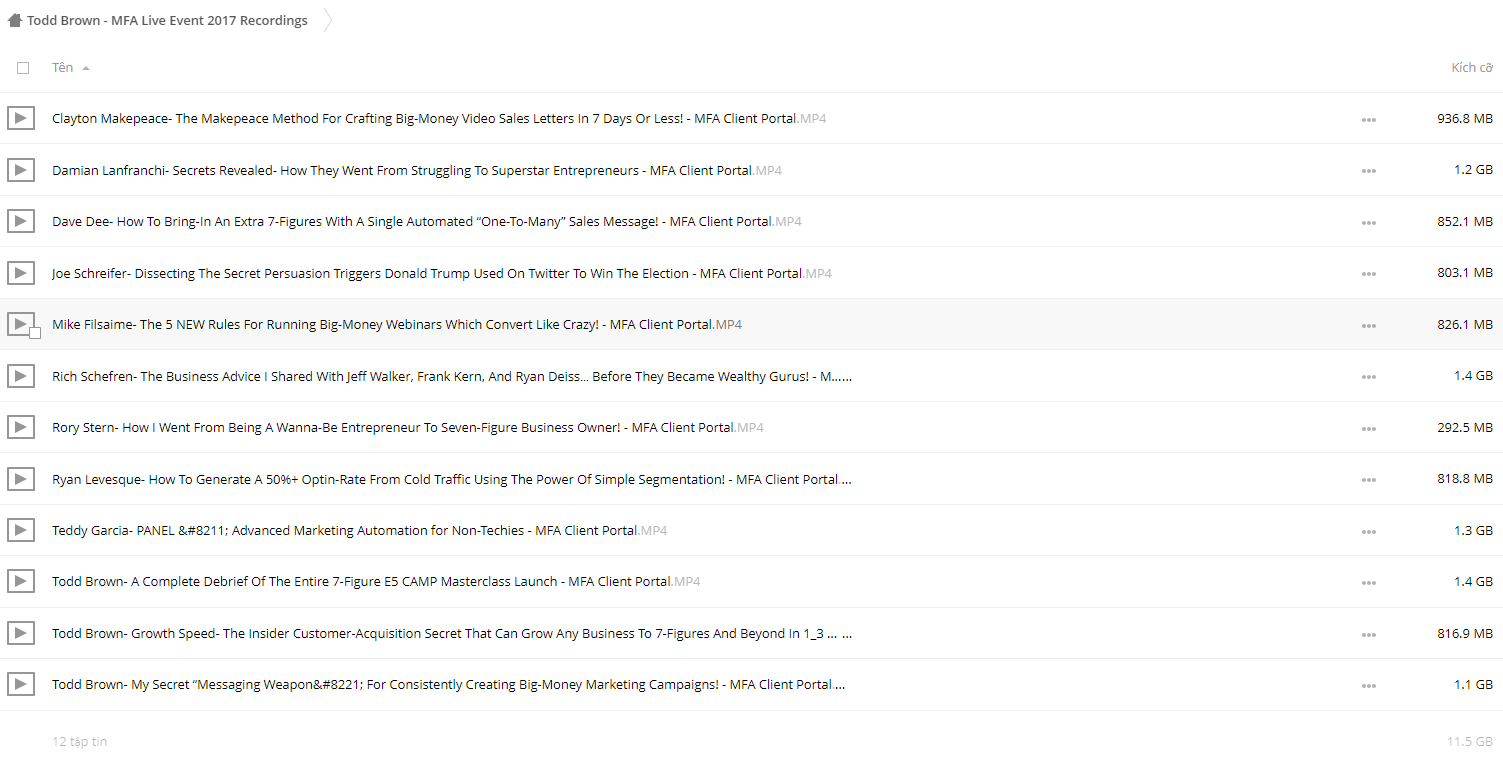Open more options for Messaging Weapon file
The image size is (1503, 778).
click(x=1368, y=686)
